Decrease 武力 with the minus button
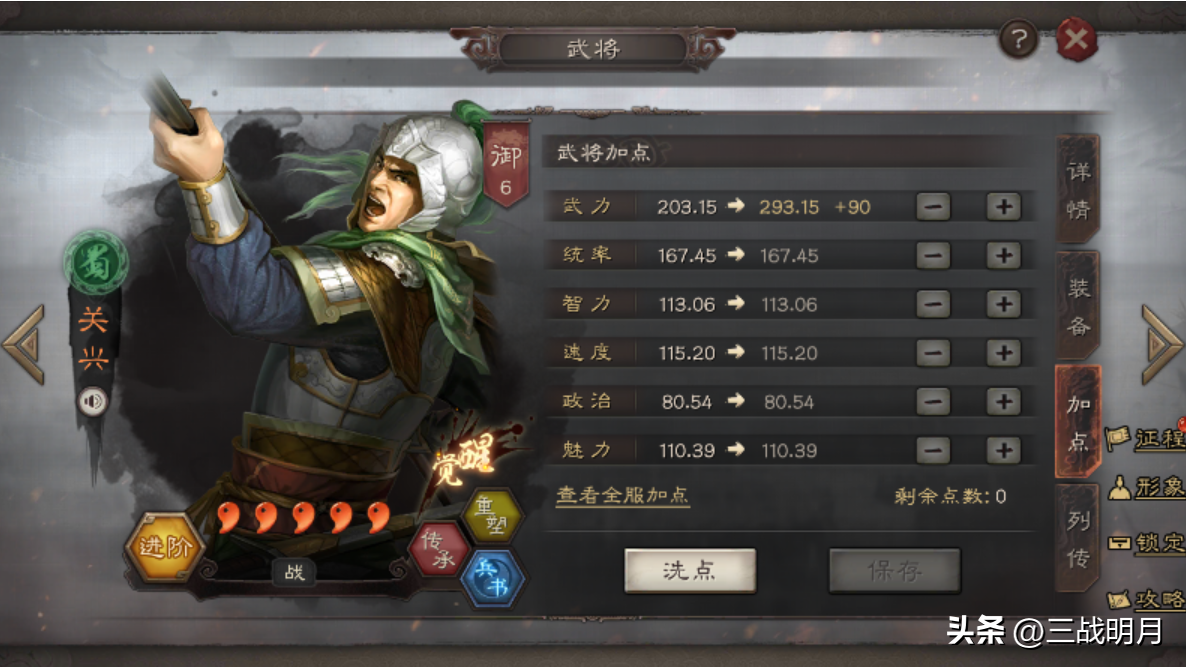Screen dimensions: 1186x667 coord(933,206)
